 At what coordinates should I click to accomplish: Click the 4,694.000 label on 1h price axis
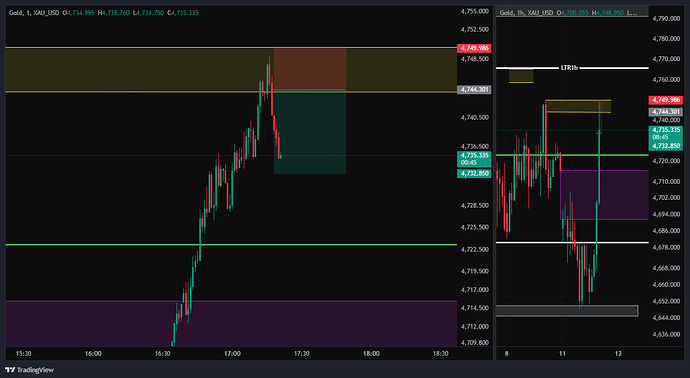tap(666, 214)
